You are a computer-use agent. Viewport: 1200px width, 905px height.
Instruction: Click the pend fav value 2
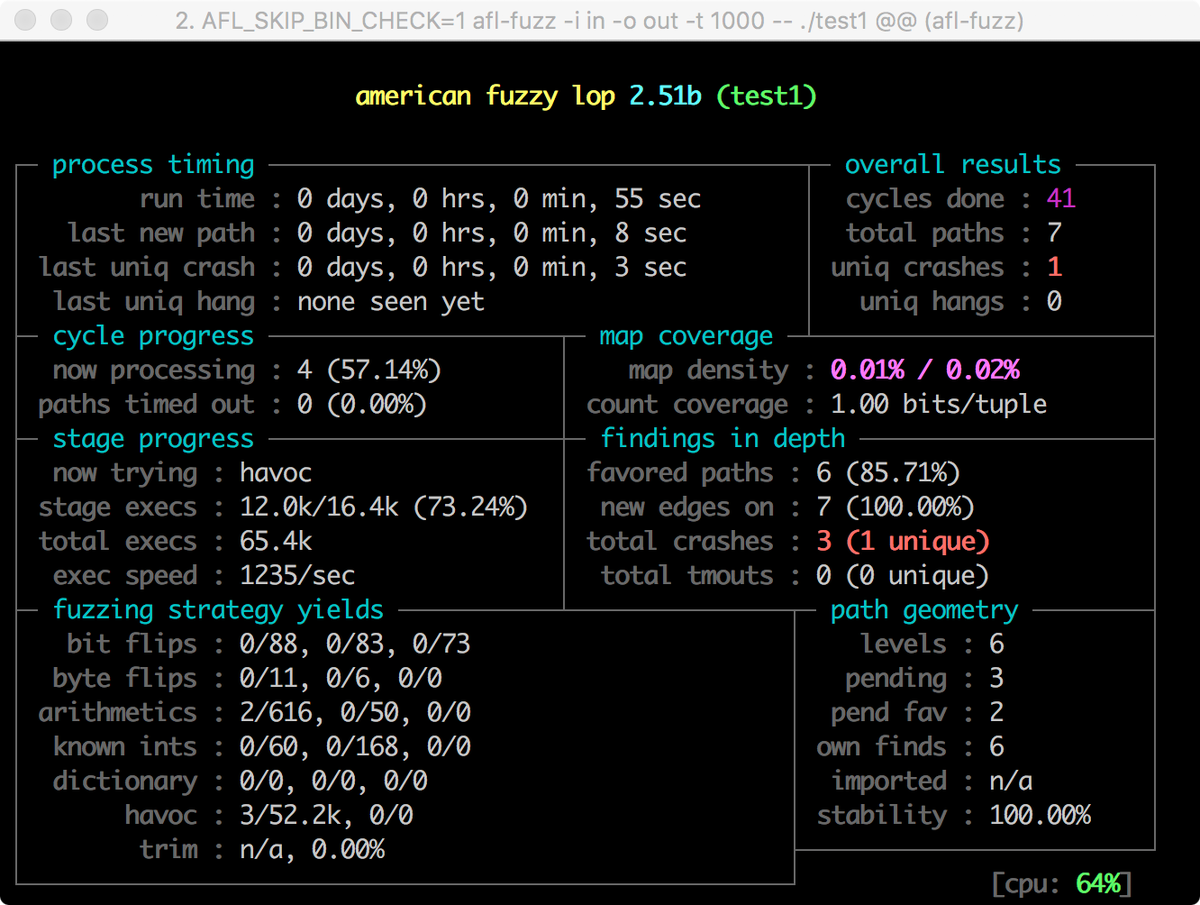997,712
